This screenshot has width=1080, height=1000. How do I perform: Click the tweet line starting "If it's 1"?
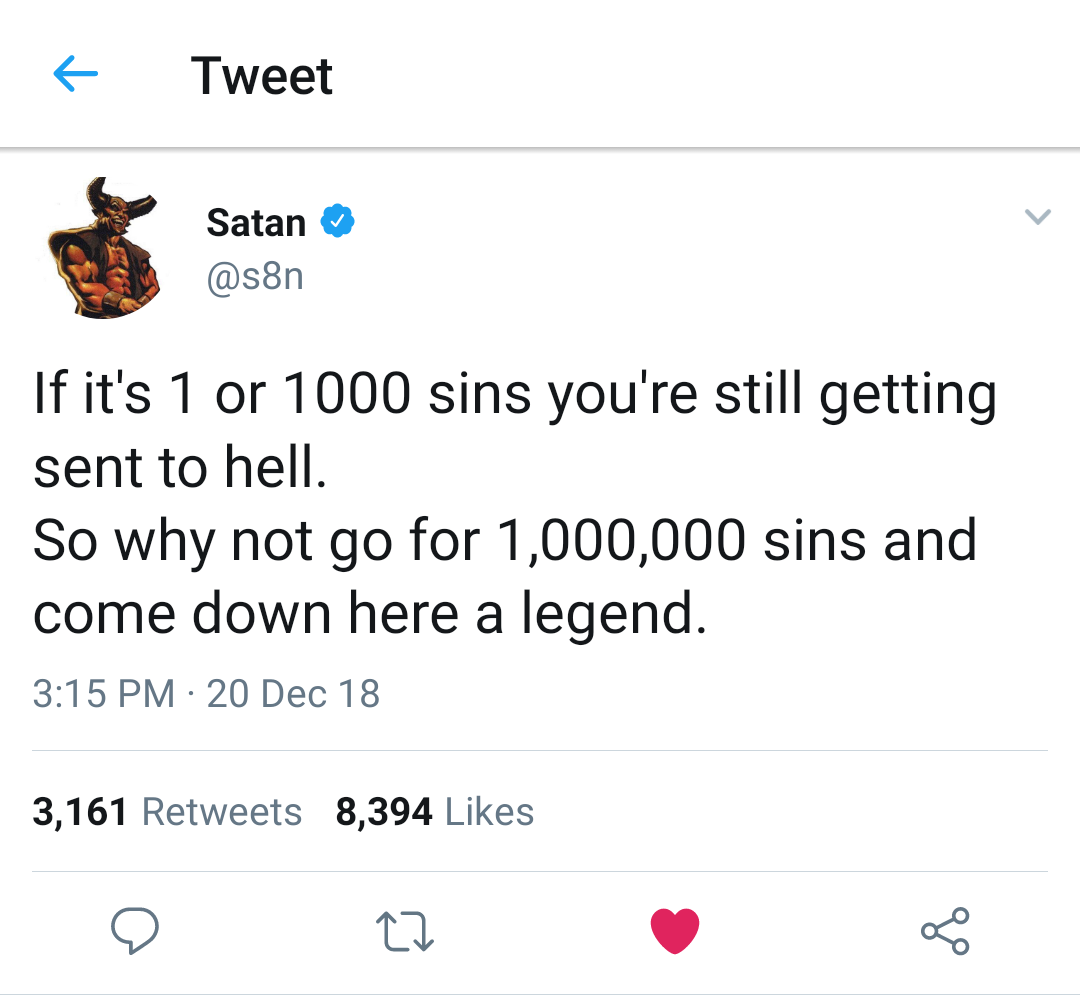(x=514, y=394)
